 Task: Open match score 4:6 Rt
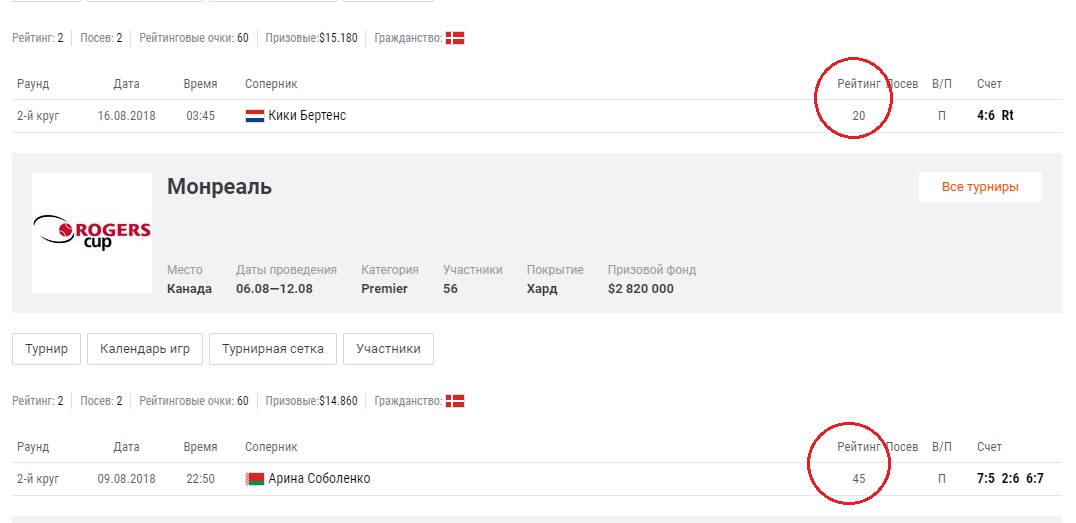995,116
